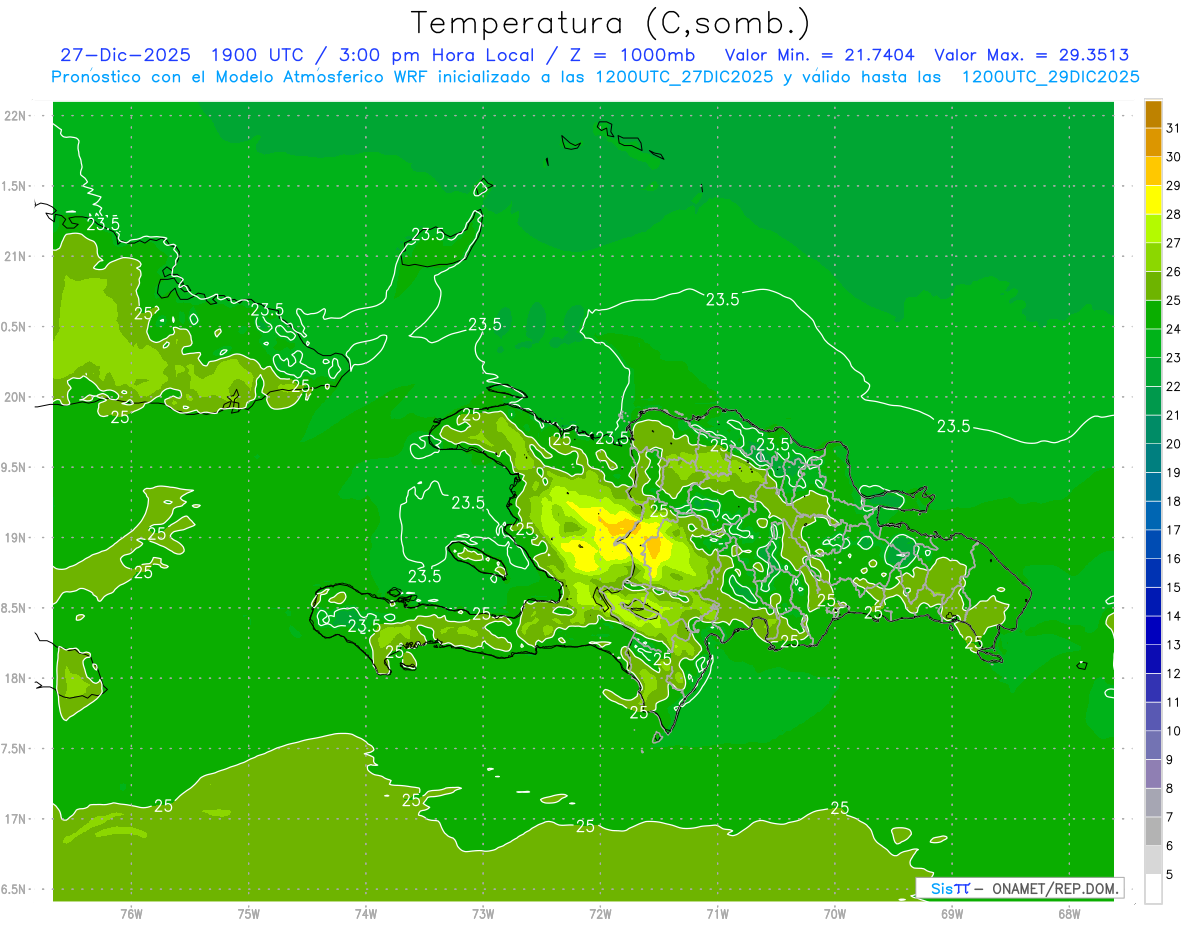Click the legend value "31"
The height and width of the screenshot is (927, 1200).
coord(1173,128)
